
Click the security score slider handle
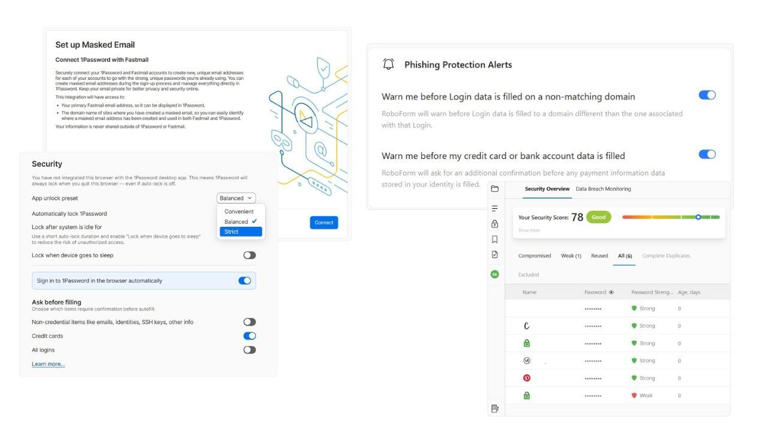pos(698,217)
